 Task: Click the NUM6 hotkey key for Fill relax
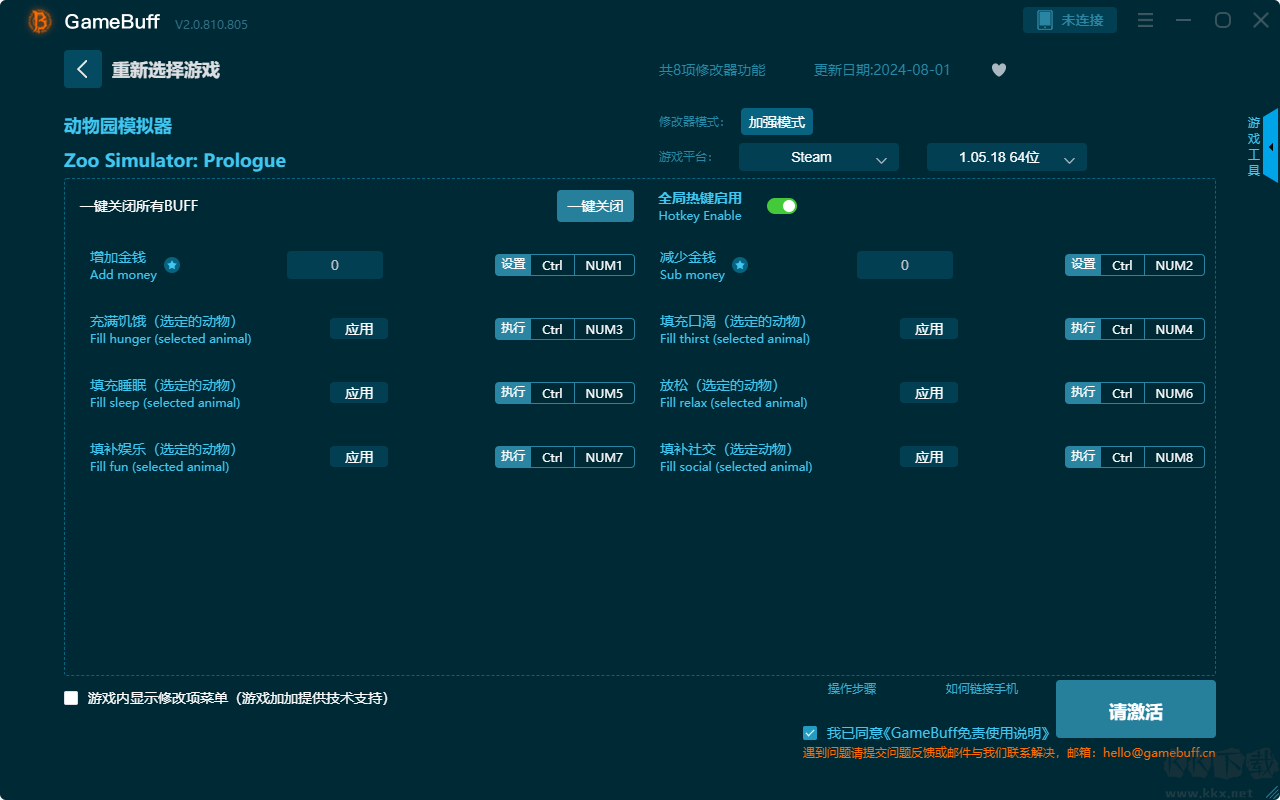(x=1174, y=393)
